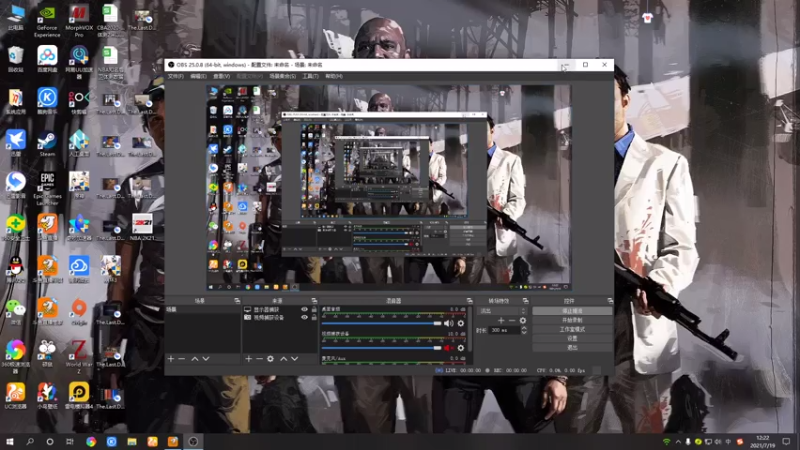This screenshot has width=800, height=450.
Task: Undock the Sources panel with its float icon
Action: (x=314, y=301)
